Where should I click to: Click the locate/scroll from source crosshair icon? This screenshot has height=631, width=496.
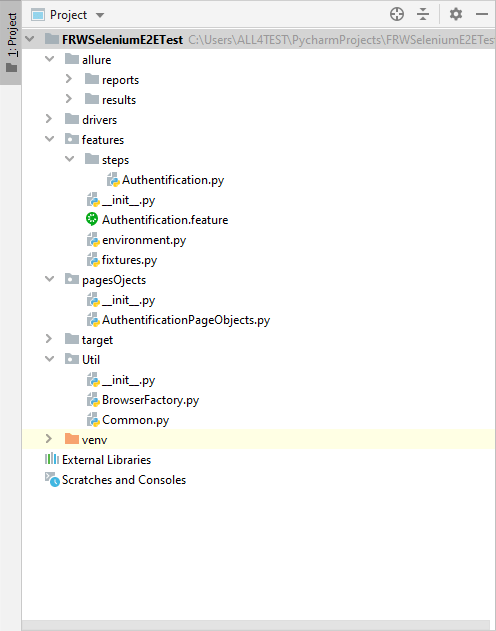(x=397, y=14)
